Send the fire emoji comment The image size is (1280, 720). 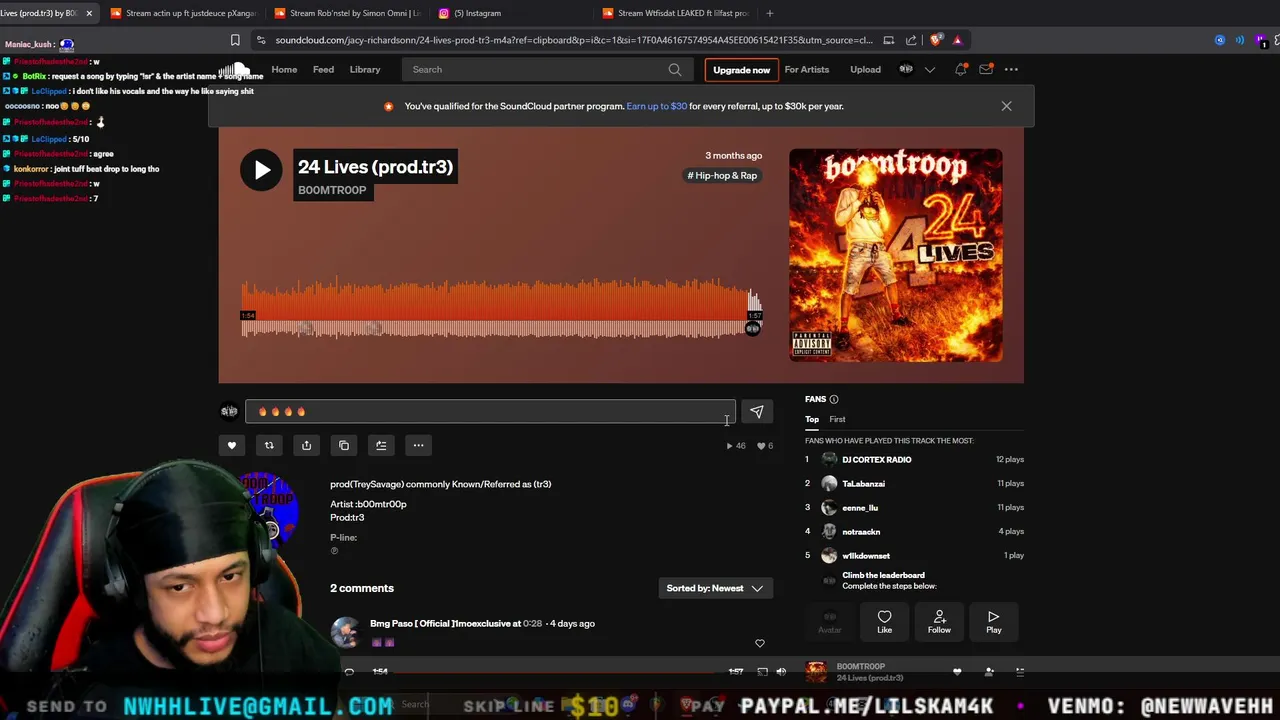point(757,412)
